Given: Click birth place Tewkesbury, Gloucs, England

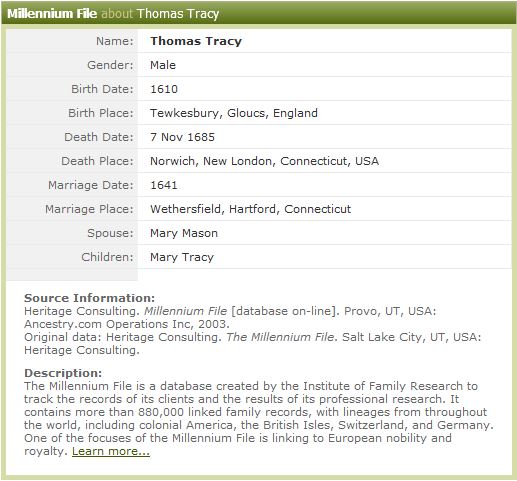Looking at the screenshot, I should tap(234, 113).
